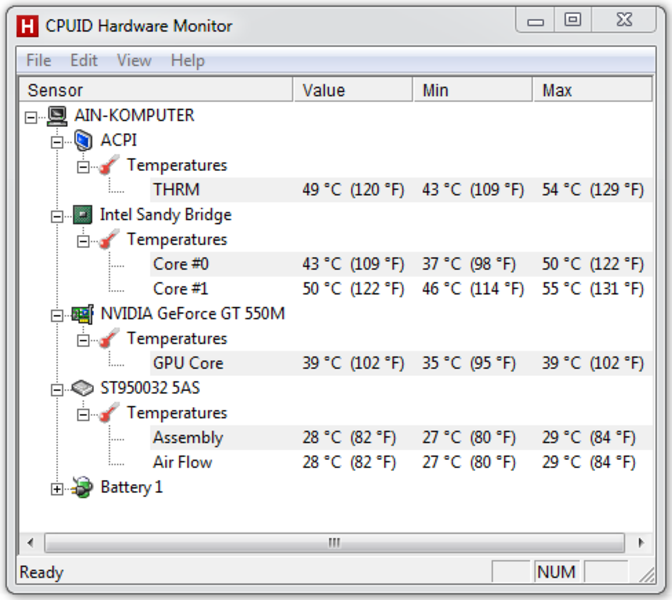
Task: Maximize the Hardware Monitor window
Action: tap(573, 20)
